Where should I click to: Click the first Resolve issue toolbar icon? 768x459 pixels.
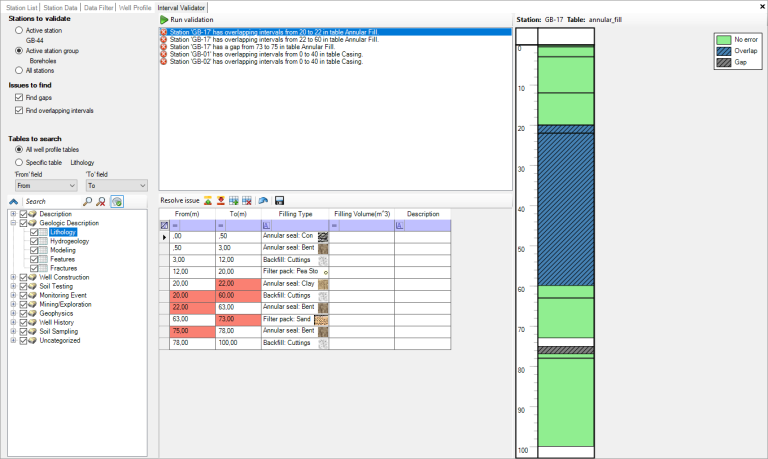[x=208, y=201]
